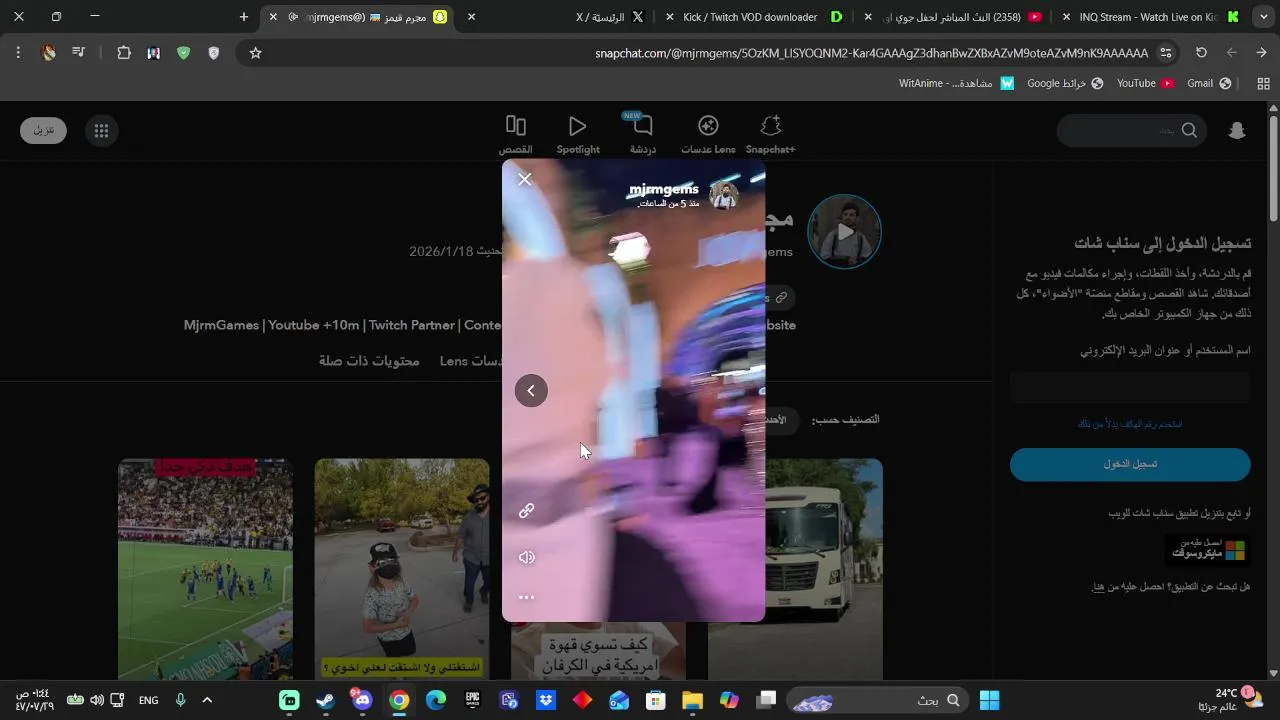The width and height of the screenshot is (1280, 720).
Task: Open a new browser tab
Action: 244,17
